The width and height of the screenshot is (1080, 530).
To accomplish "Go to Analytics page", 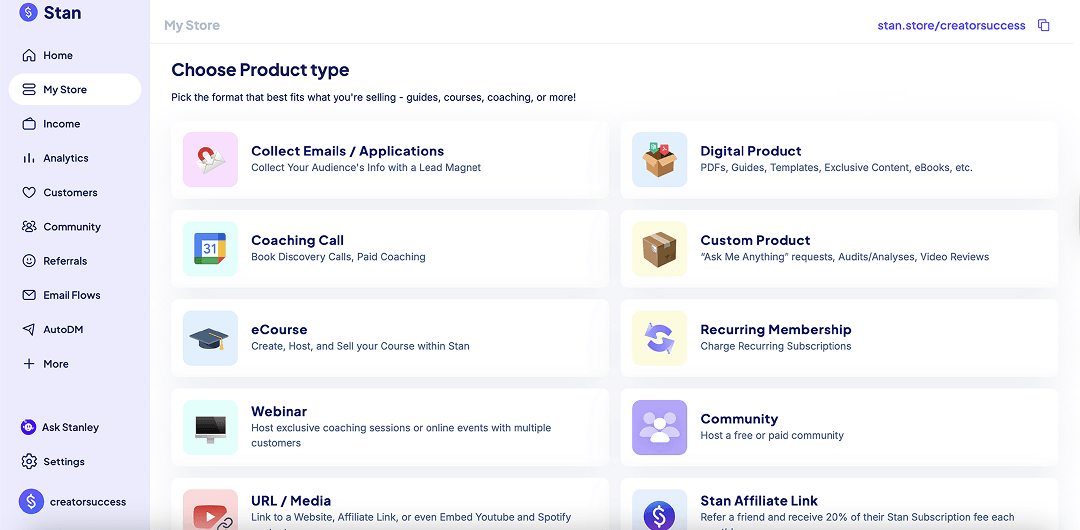I will (74, 158).
